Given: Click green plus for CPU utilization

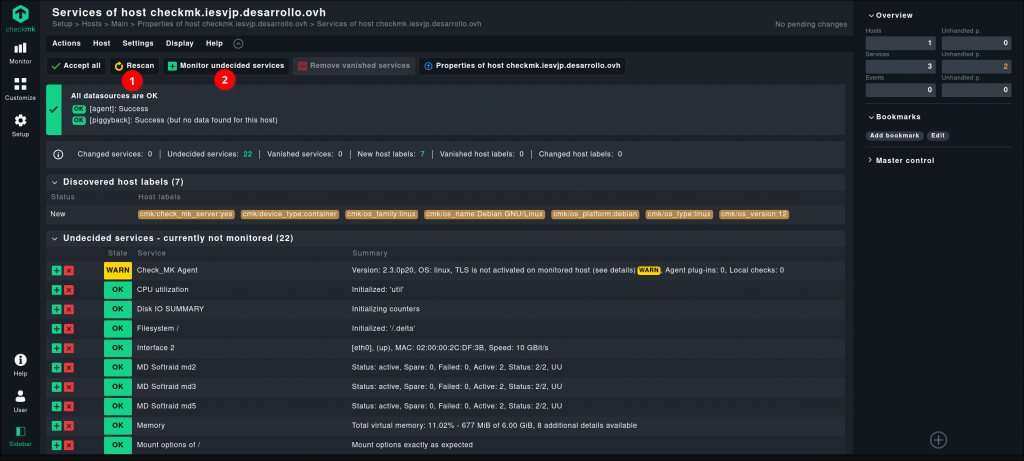Looking at the screenshot, I should pos(57,290).
